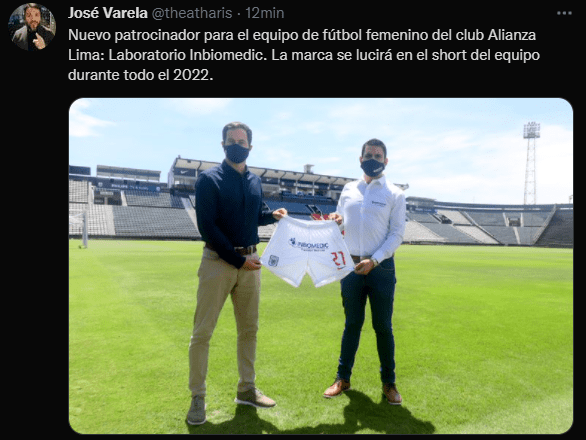The image size is (586, 440).
Task: Click the 12min tweet timestamp
Action: [x=265, y=13]
